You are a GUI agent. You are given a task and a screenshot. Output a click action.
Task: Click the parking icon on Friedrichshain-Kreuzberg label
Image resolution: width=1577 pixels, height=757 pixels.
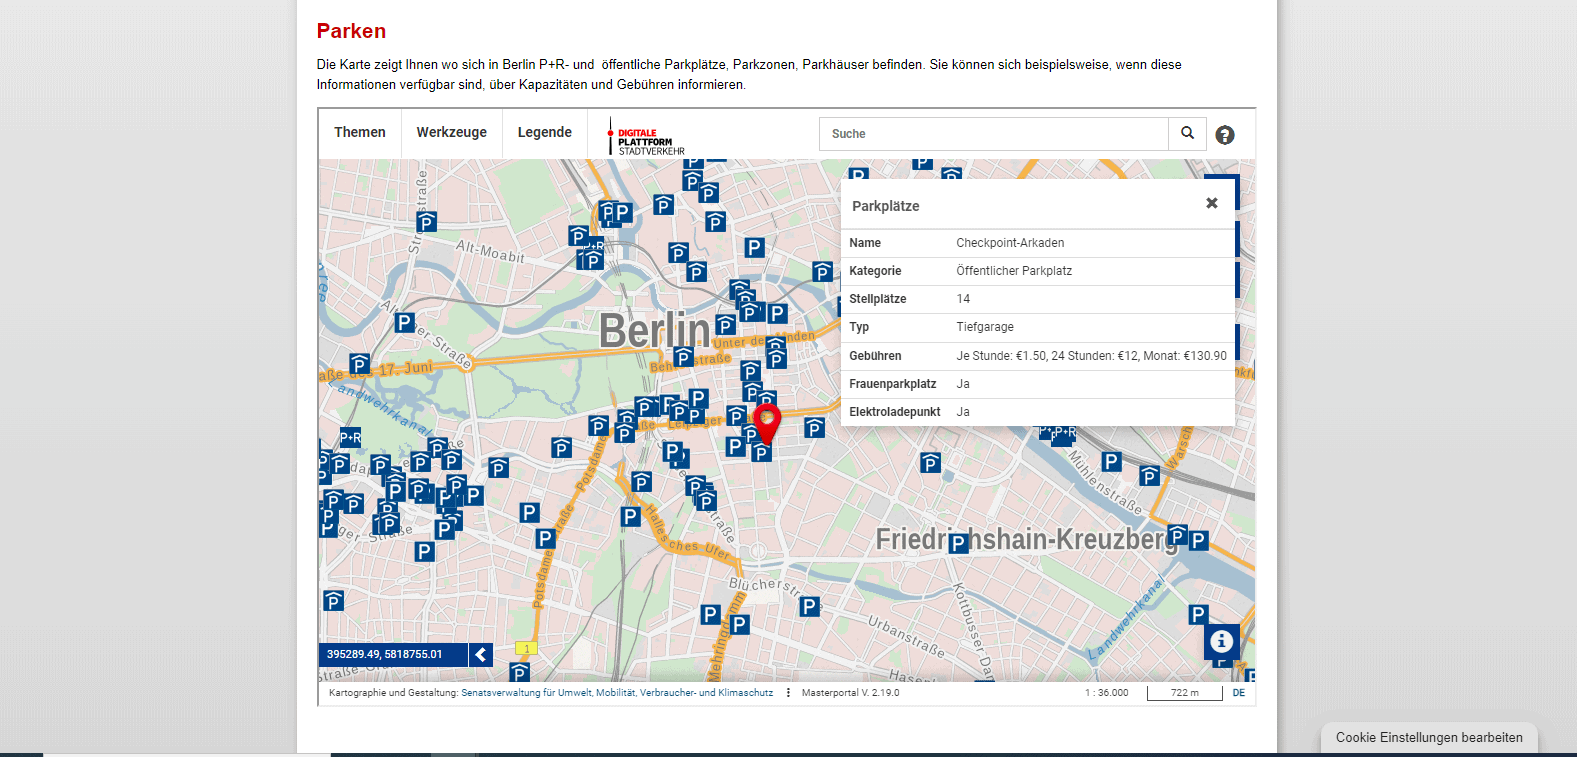pyautogui.click(x=958, y=543)
